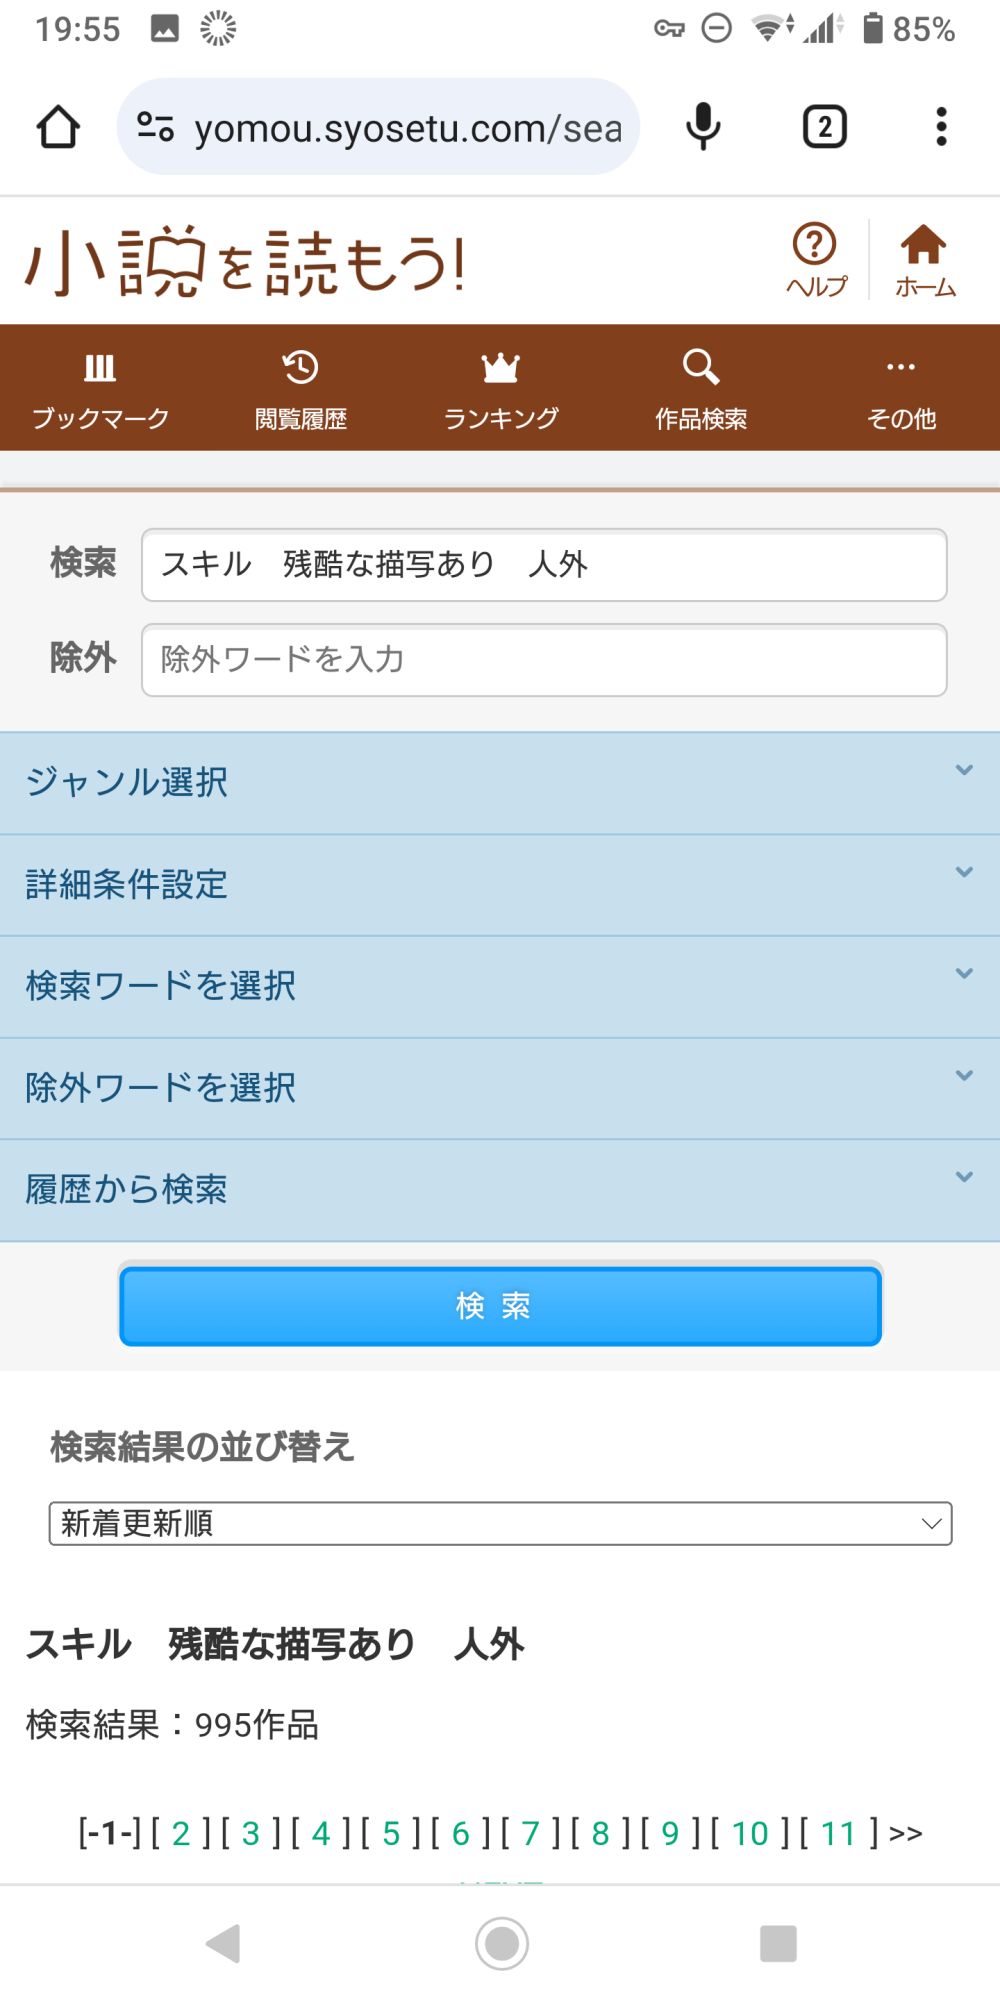Screen dimensions: 1000x2000
Task: Tap the microphone voice search icon
Action: coord(703,127)
